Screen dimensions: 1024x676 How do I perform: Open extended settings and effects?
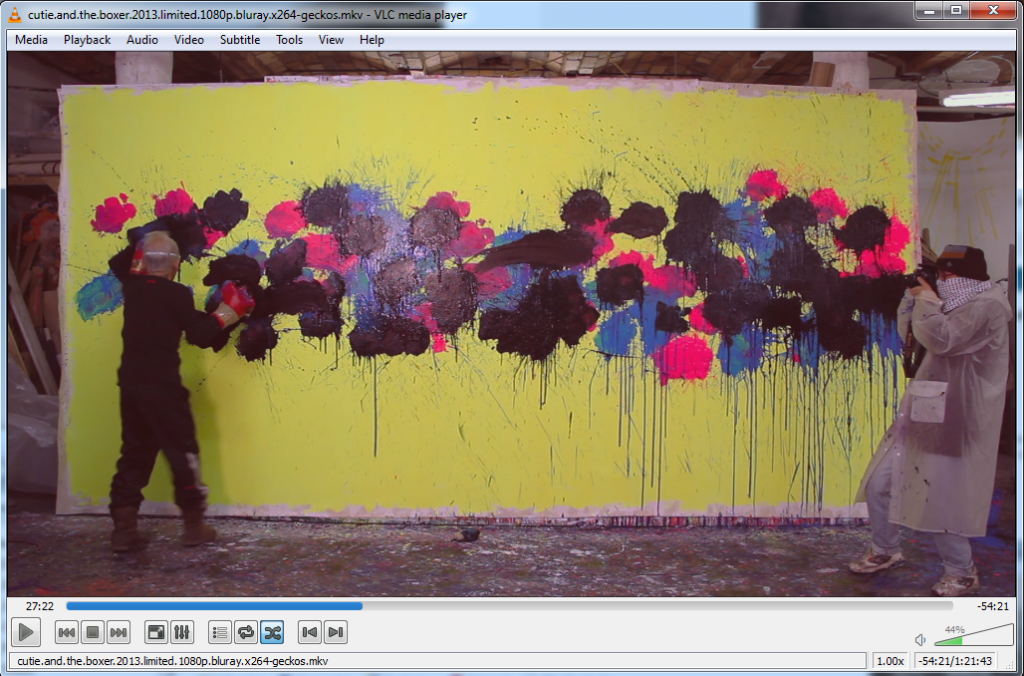(x=182, y=632)
